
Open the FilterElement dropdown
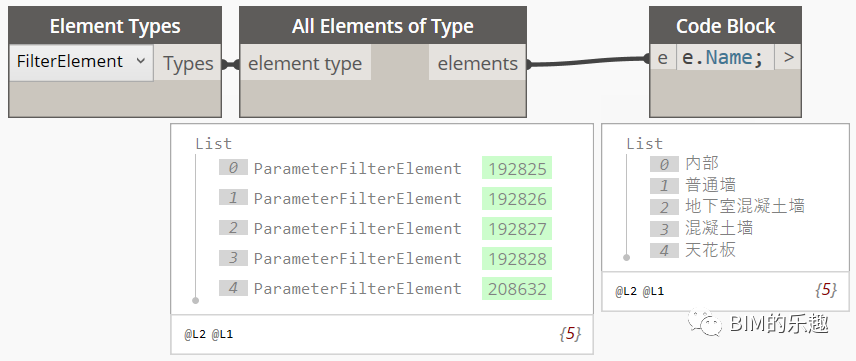click(x=81, y=62)
